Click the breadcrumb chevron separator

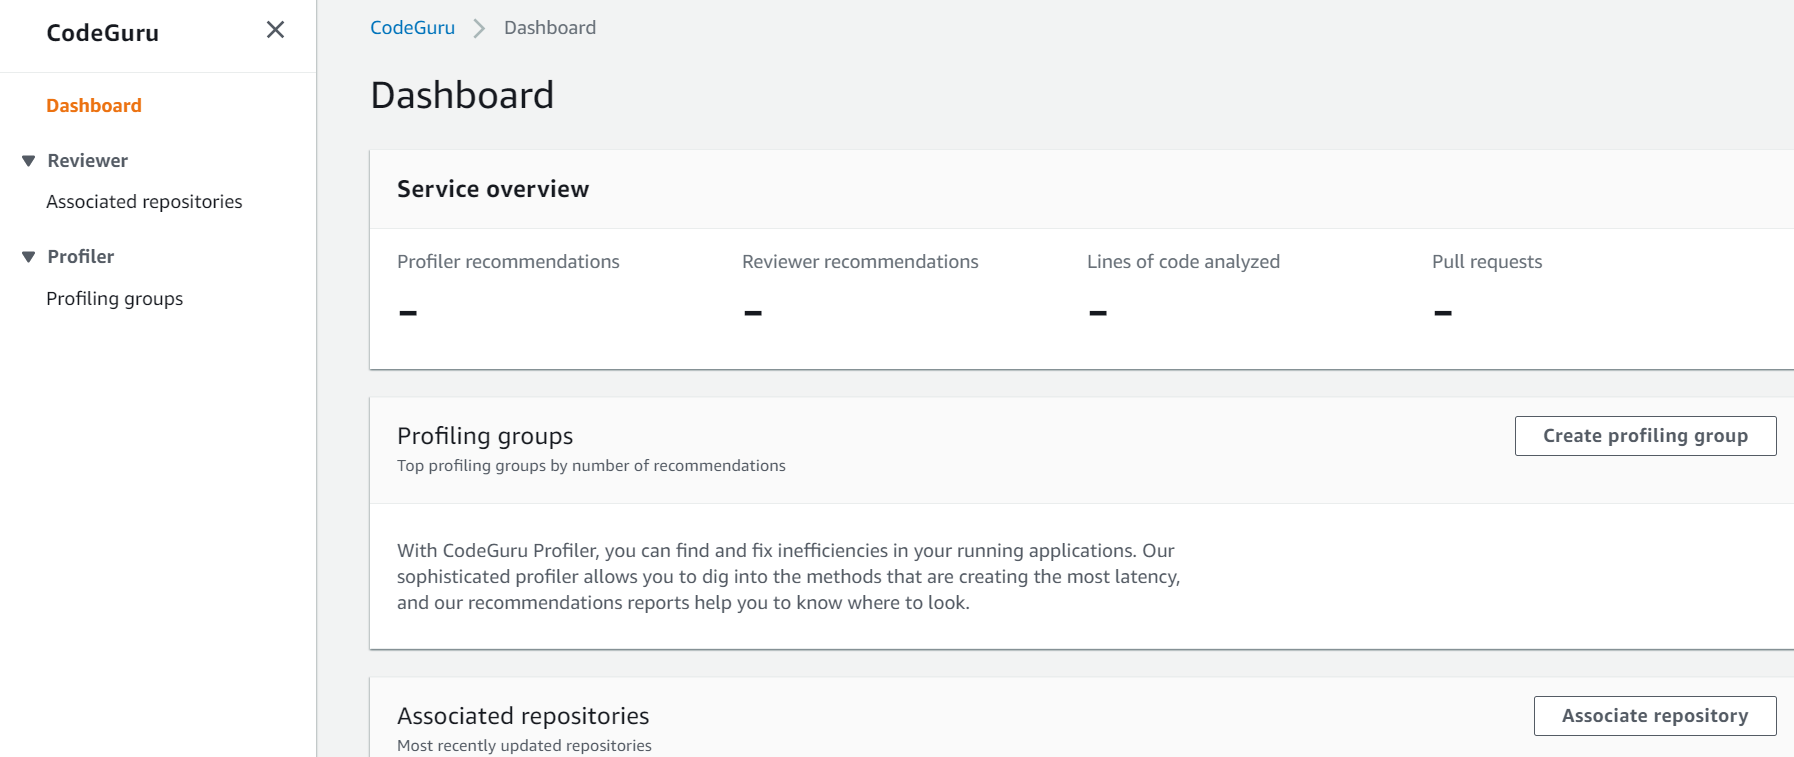(480, 28)
